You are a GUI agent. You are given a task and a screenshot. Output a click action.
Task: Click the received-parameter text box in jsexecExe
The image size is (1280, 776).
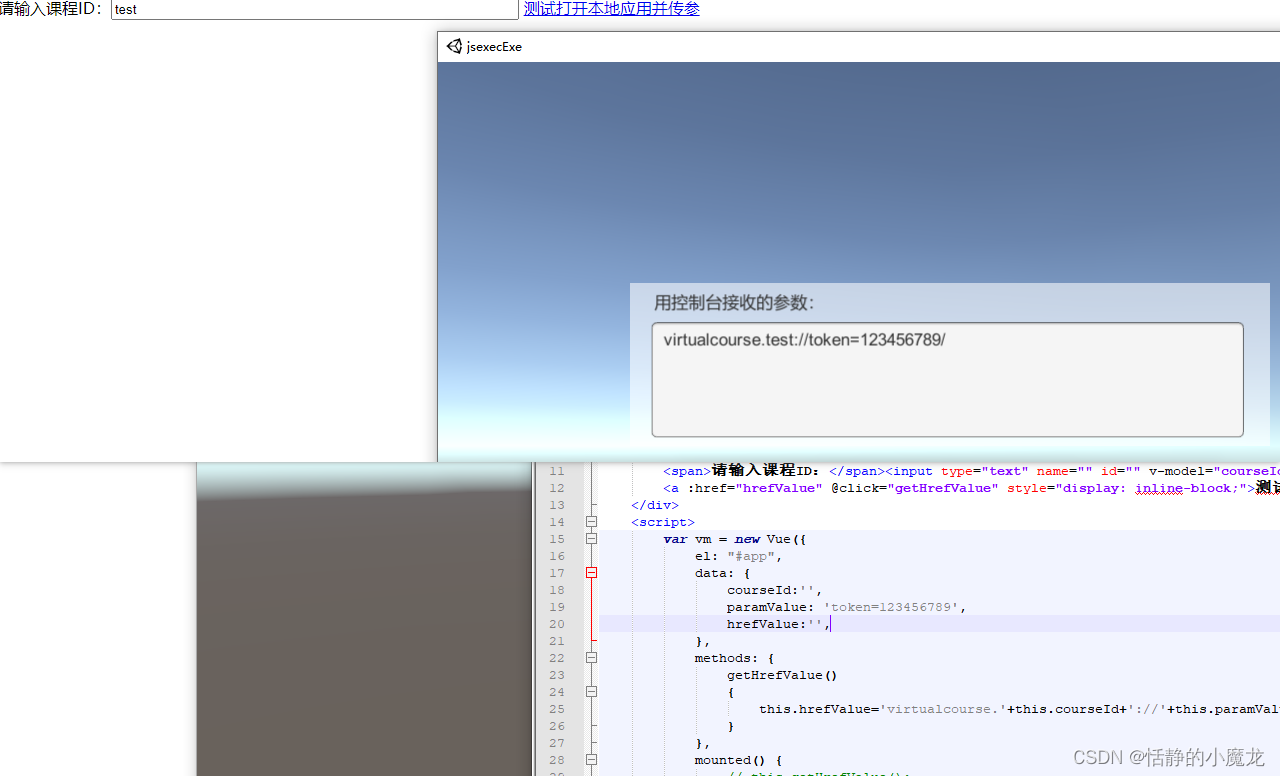tap(947, 379)
